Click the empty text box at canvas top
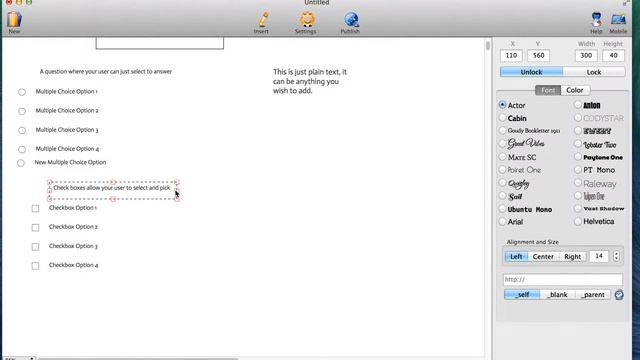 160,43
